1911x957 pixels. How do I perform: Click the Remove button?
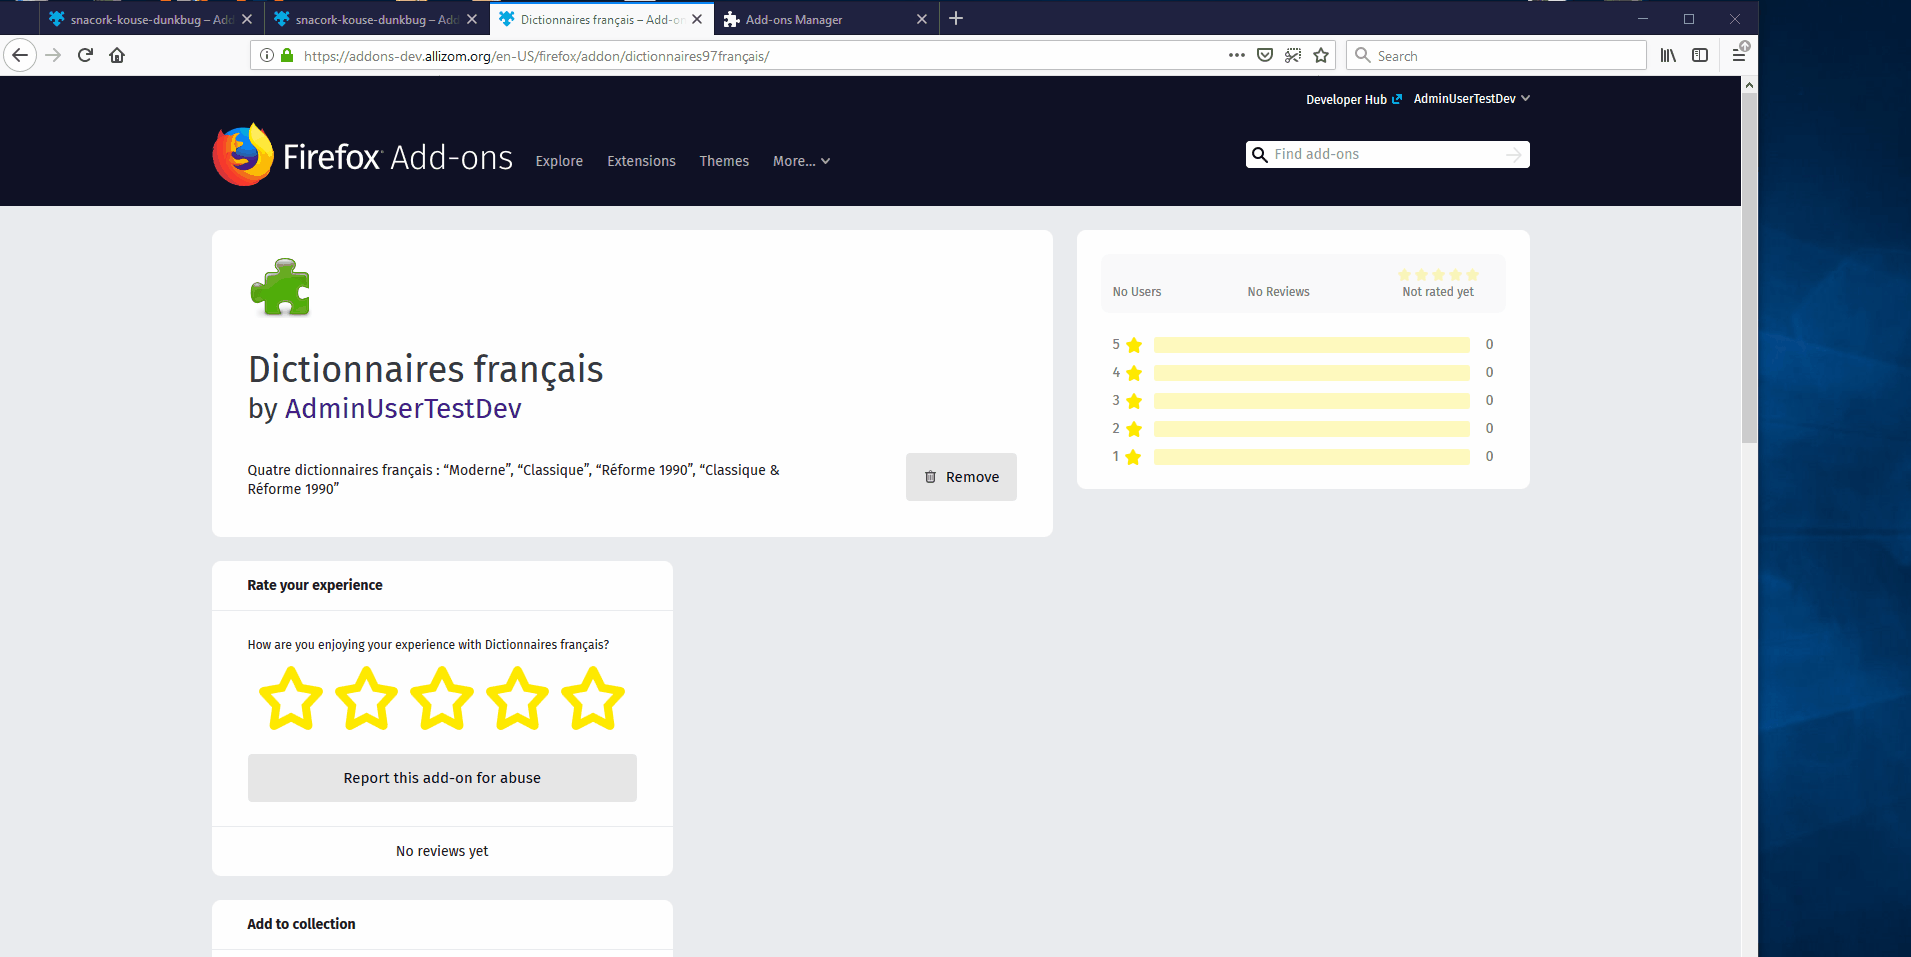click(960, 477)
